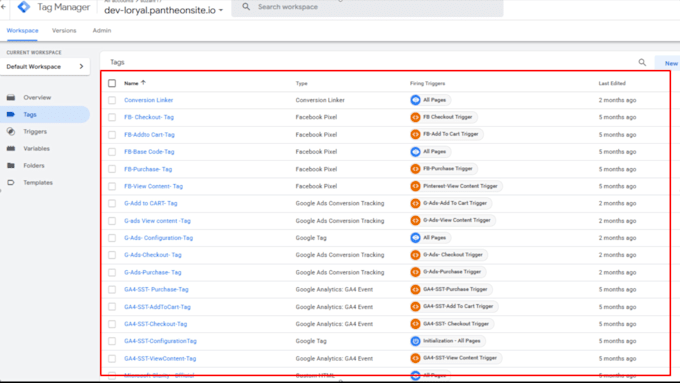The height and width of the screenshot is (383, 680).
Task: Click Initialization - All Pages trigger icon
Action: (415, 341)
